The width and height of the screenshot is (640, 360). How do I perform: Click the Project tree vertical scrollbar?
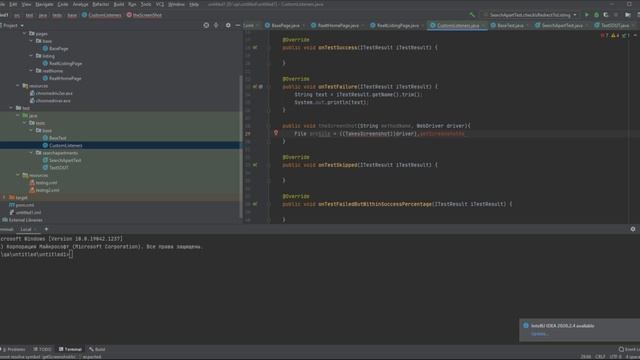tap(241, 146)
